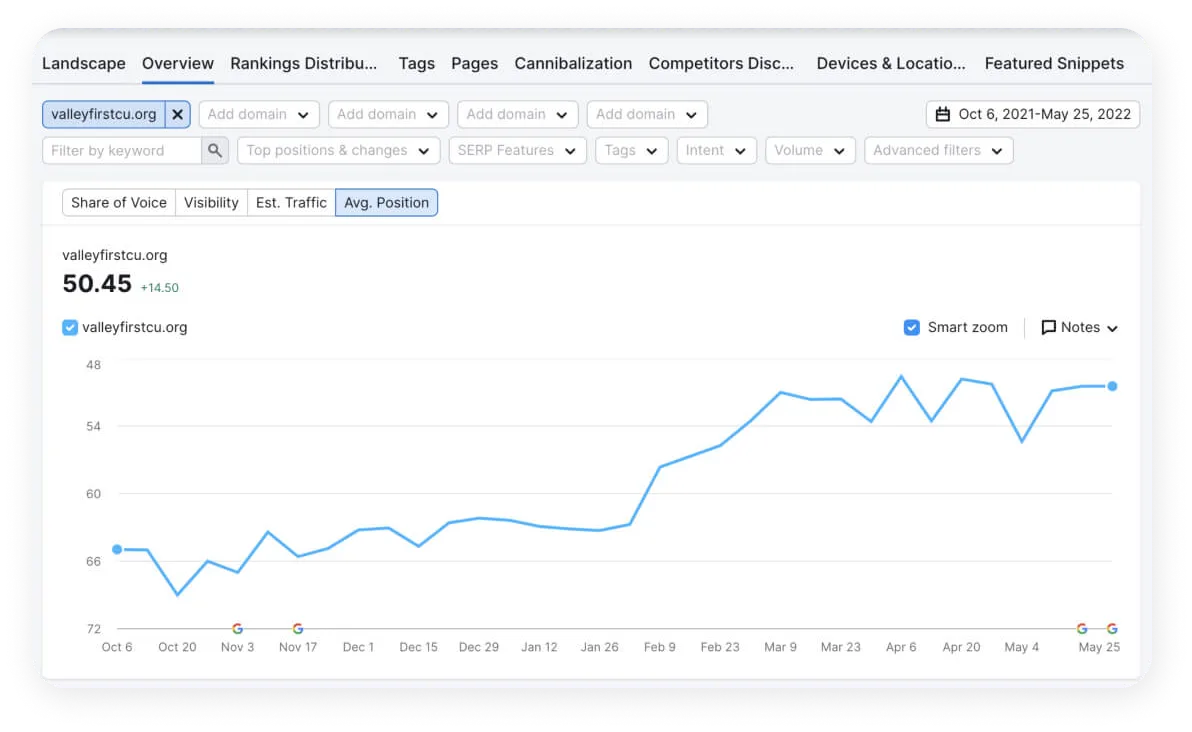
Task: Click Google update marker near Nov 3
Action: [237, 629]
